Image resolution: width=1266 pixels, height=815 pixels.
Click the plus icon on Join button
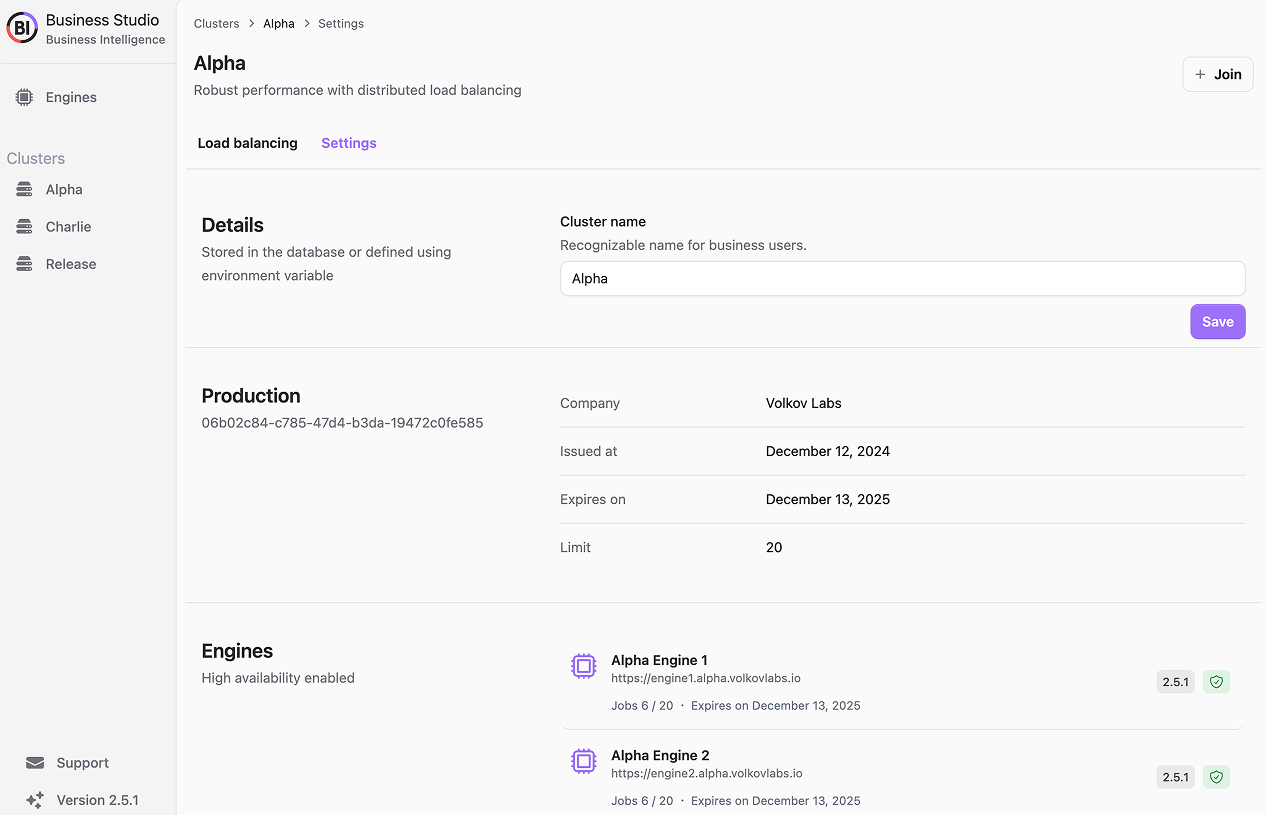(x=1200, y=74)
